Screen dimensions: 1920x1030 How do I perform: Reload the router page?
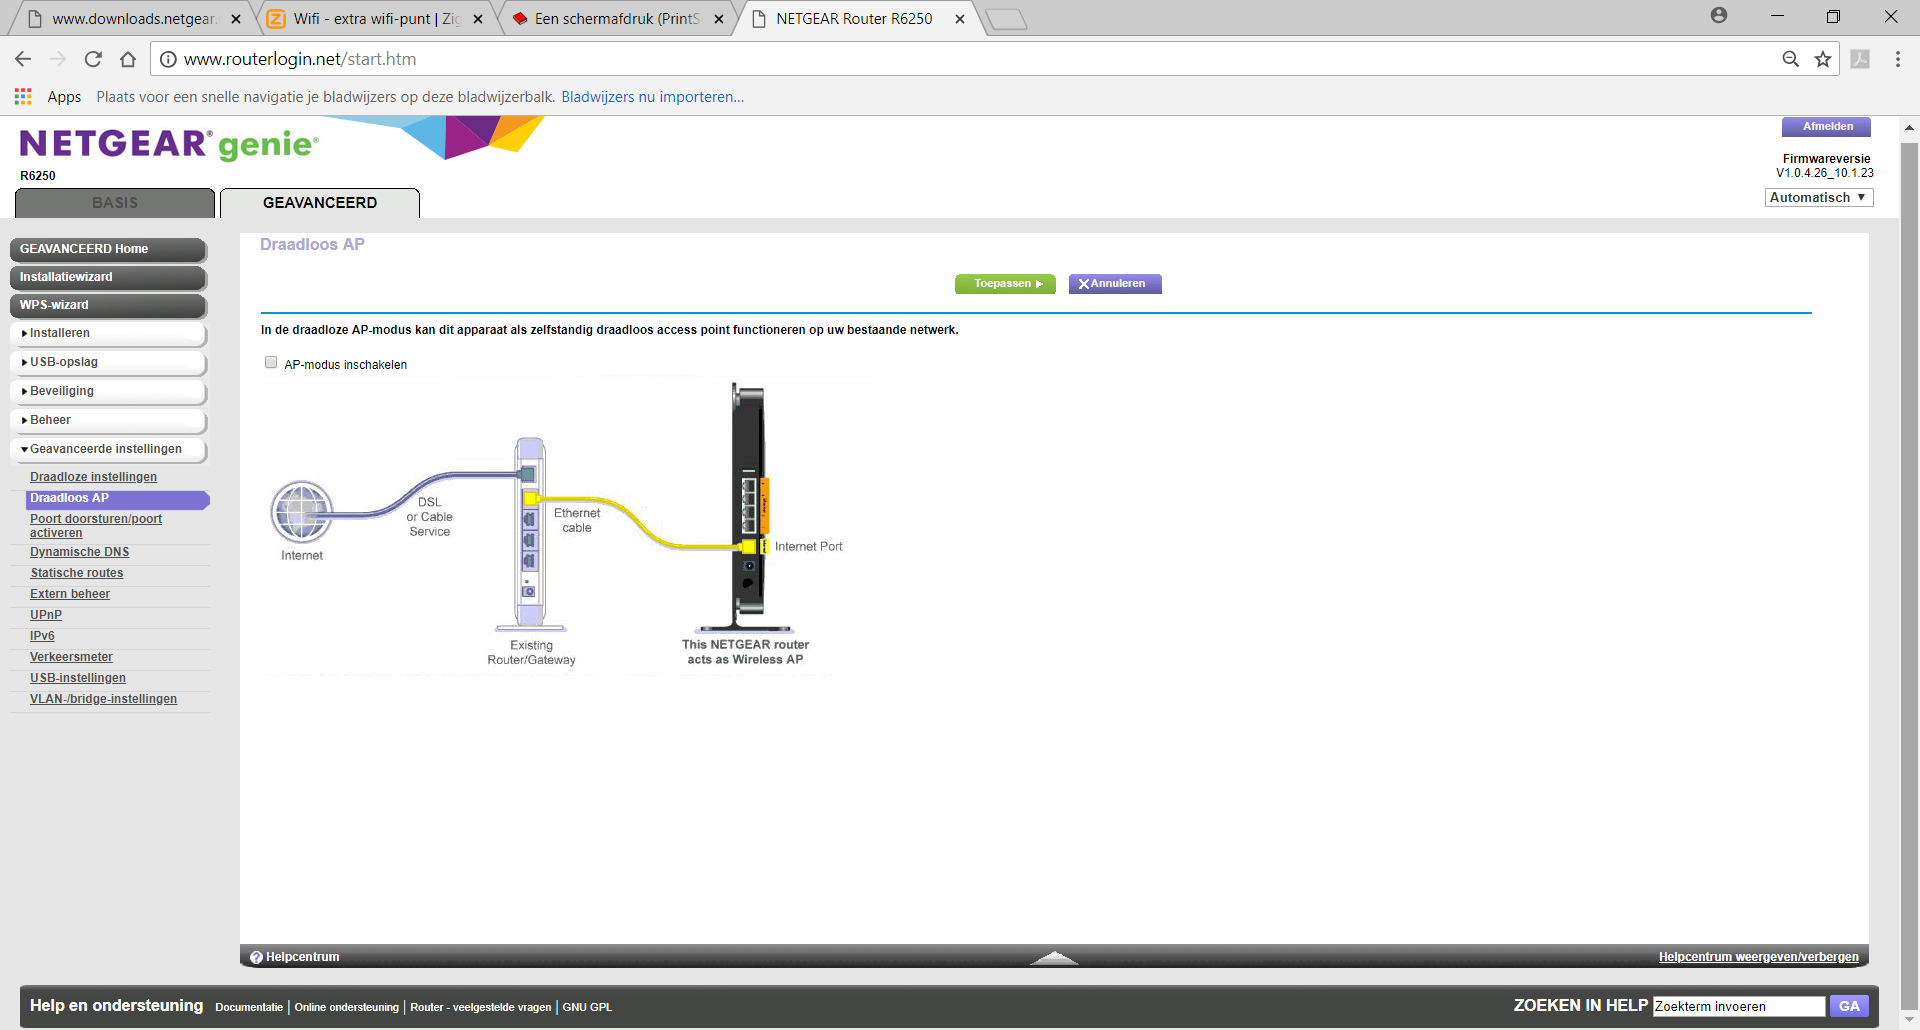[x=93, y=59]
